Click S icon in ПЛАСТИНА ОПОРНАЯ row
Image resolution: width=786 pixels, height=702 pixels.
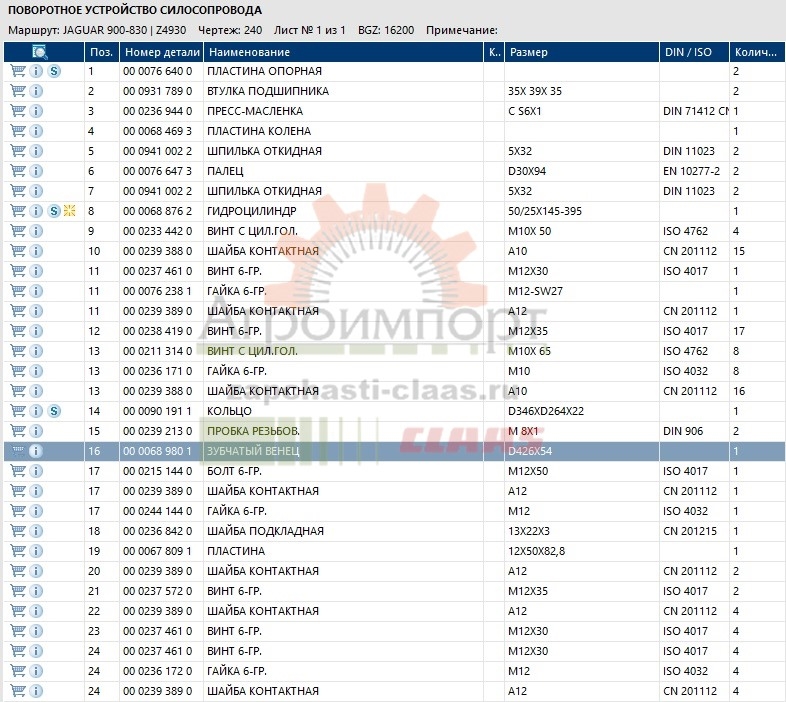tap(54, 71)
